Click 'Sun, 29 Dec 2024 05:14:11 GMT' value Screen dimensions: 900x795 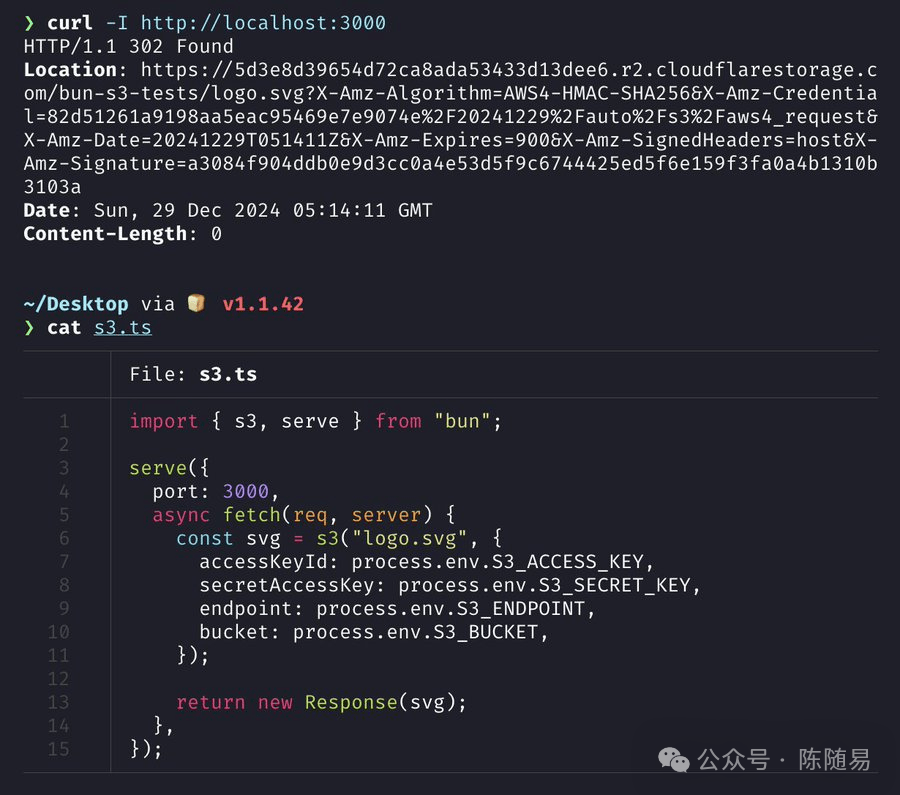(263, 210)
